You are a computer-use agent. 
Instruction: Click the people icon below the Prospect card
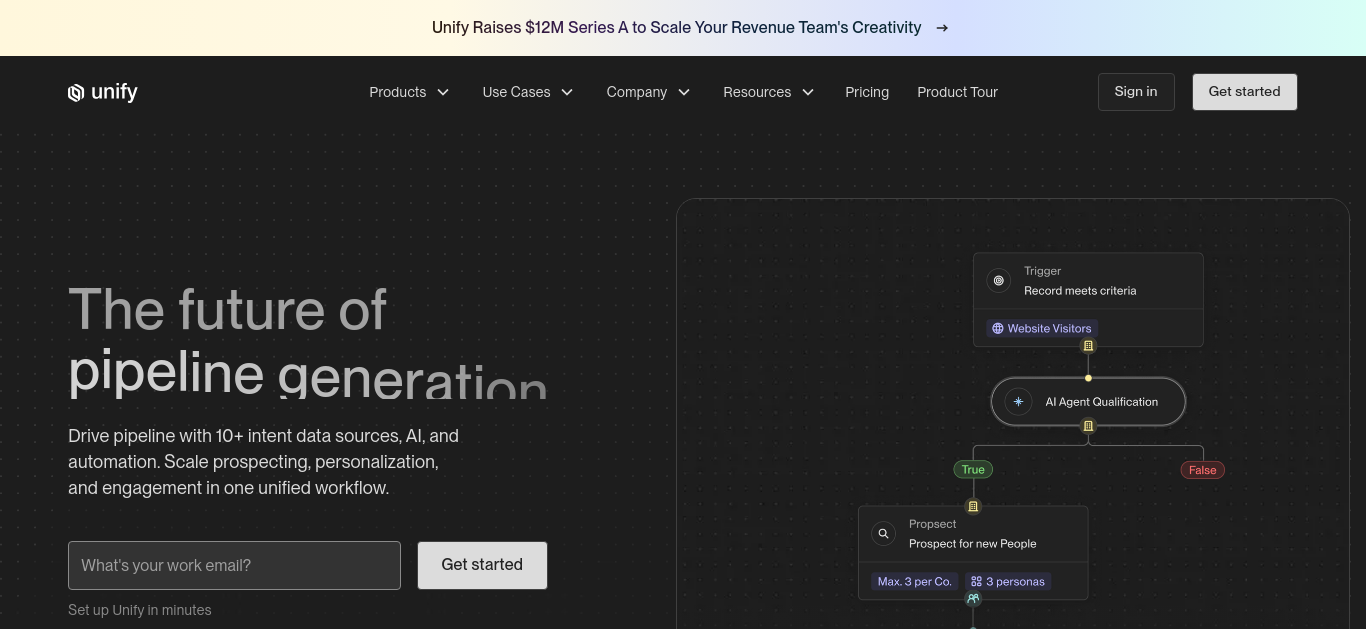(973, 599)
